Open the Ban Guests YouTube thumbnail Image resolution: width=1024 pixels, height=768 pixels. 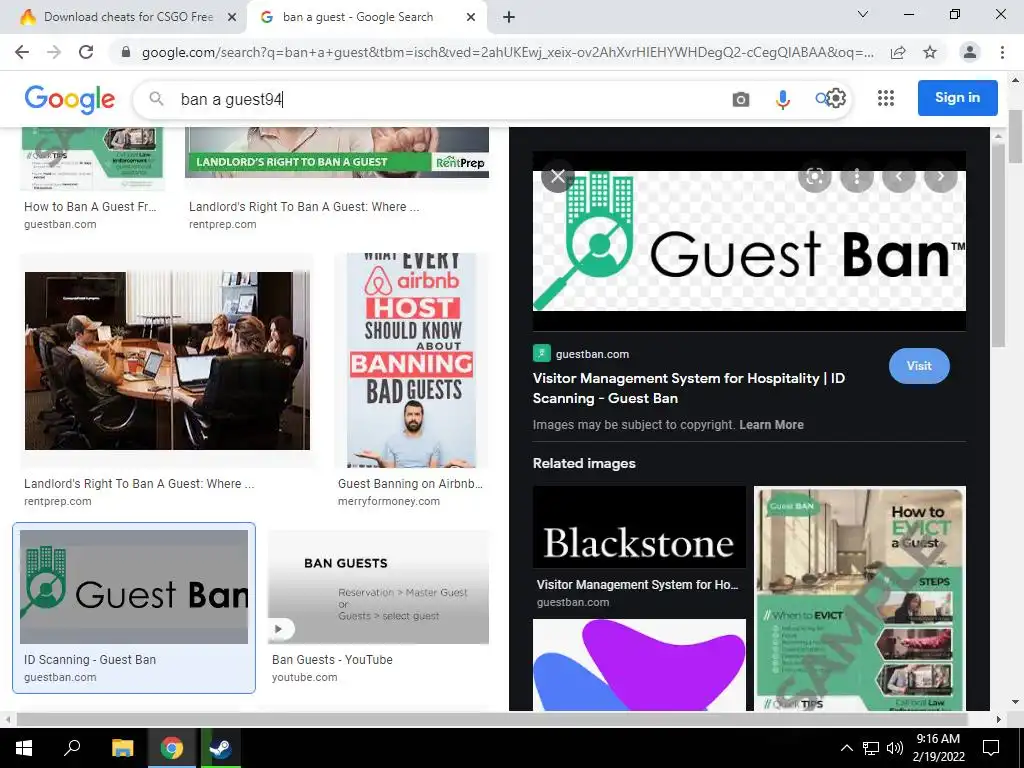click(x=378, y=586)
